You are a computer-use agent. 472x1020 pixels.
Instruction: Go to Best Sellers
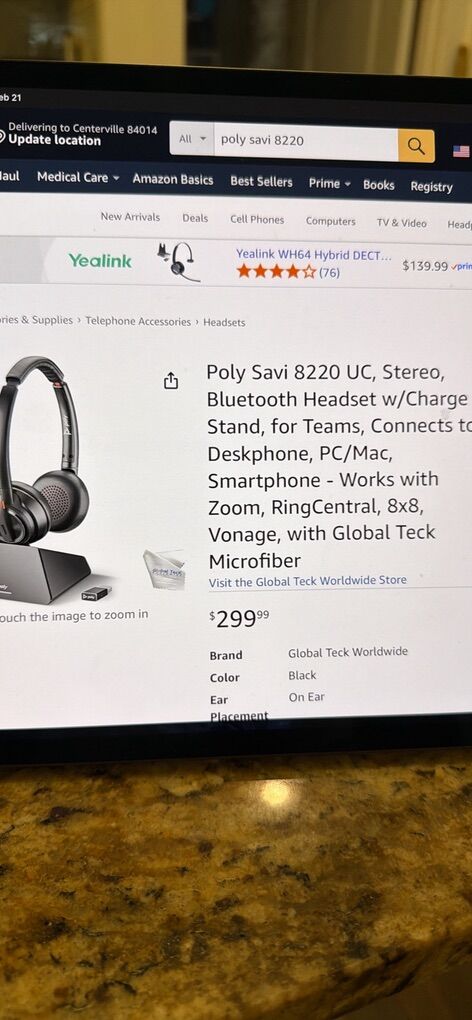coord(261,181)
